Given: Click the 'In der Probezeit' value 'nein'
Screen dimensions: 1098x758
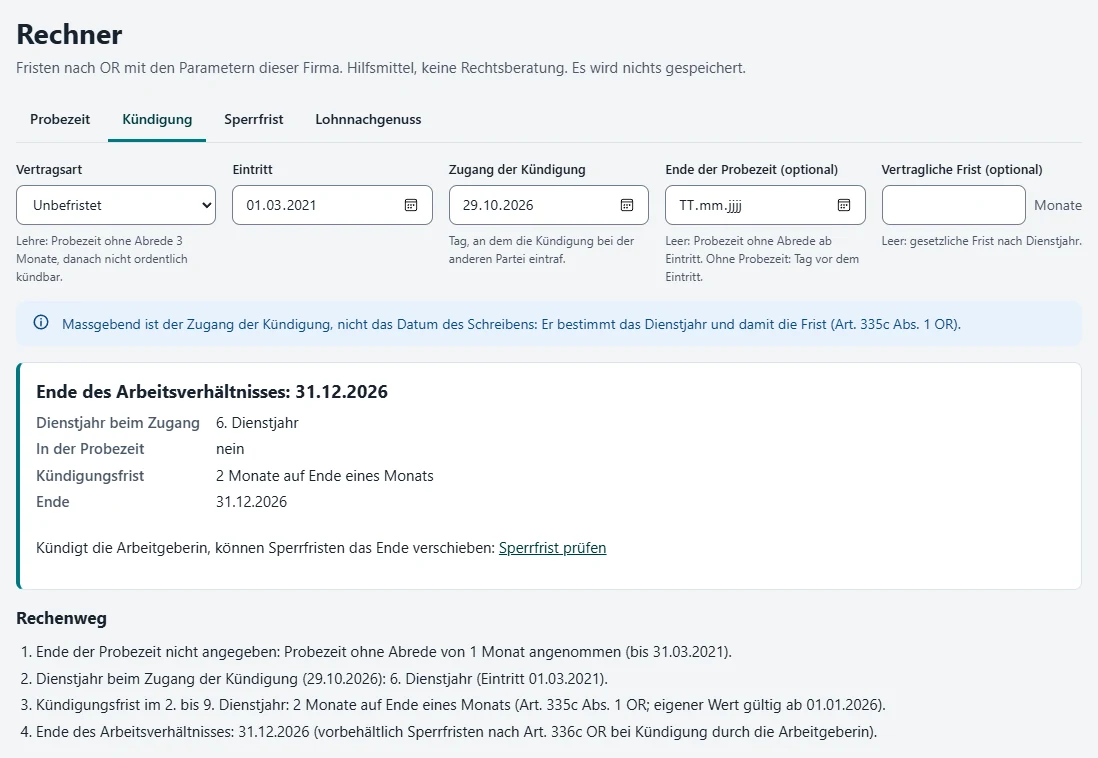Looking at the screenshot, I should (x=230, y=449).
